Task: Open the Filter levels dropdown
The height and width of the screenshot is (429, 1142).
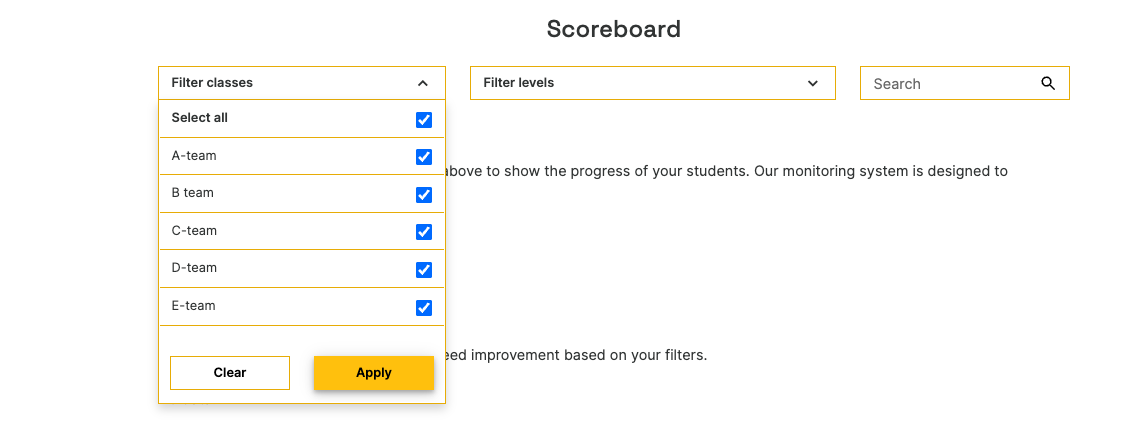Action: 652,83
